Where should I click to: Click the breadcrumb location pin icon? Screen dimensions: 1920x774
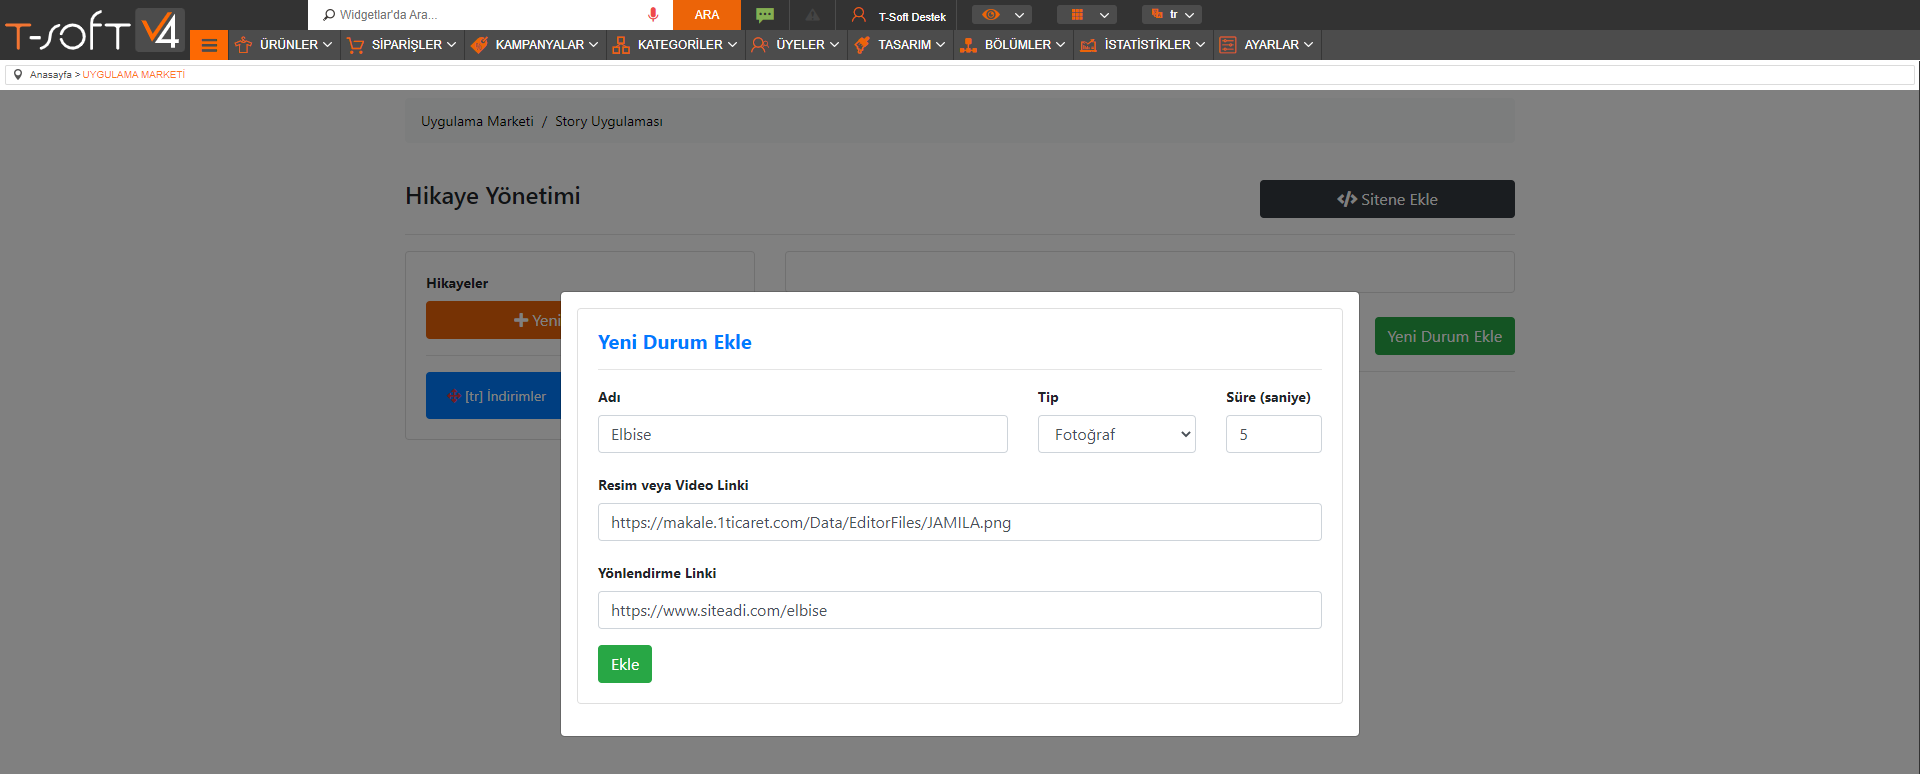(18, 74)
